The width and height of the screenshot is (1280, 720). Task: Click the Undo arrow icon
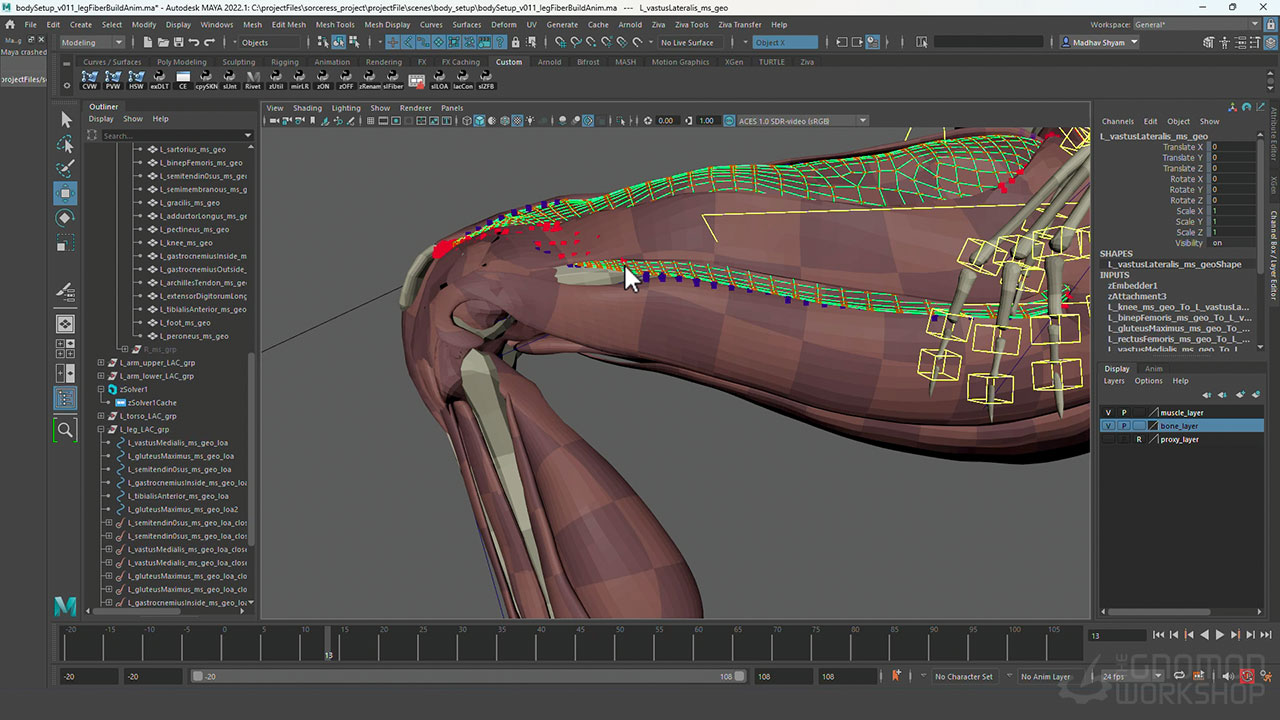[194, 42]
